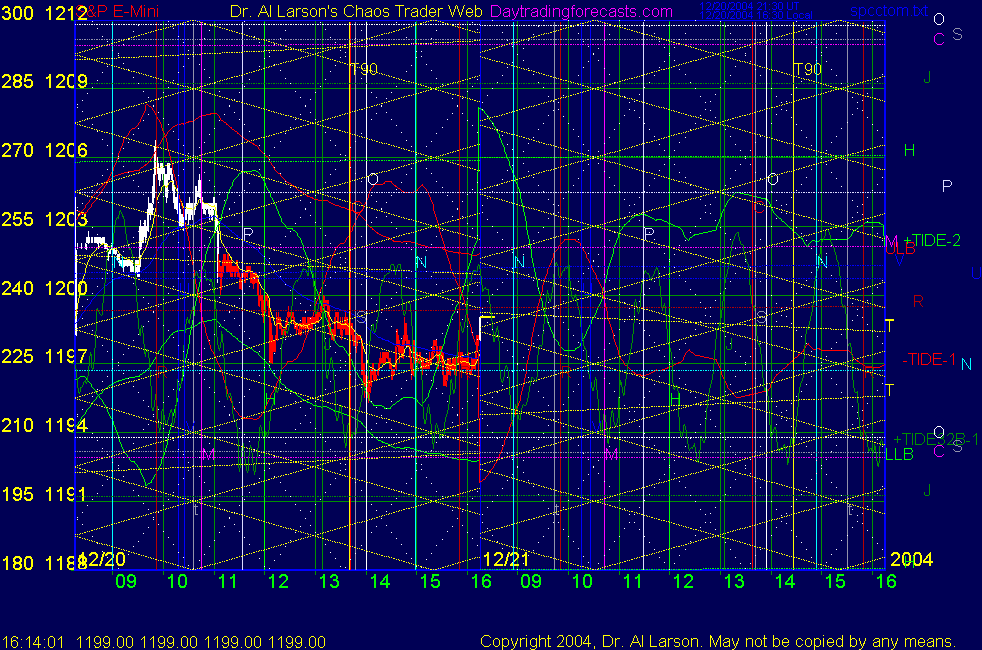Viewport: 982px width, 650px height.
Task: Click hour 09 under the 12/21 session
Action: click(531, 581)
